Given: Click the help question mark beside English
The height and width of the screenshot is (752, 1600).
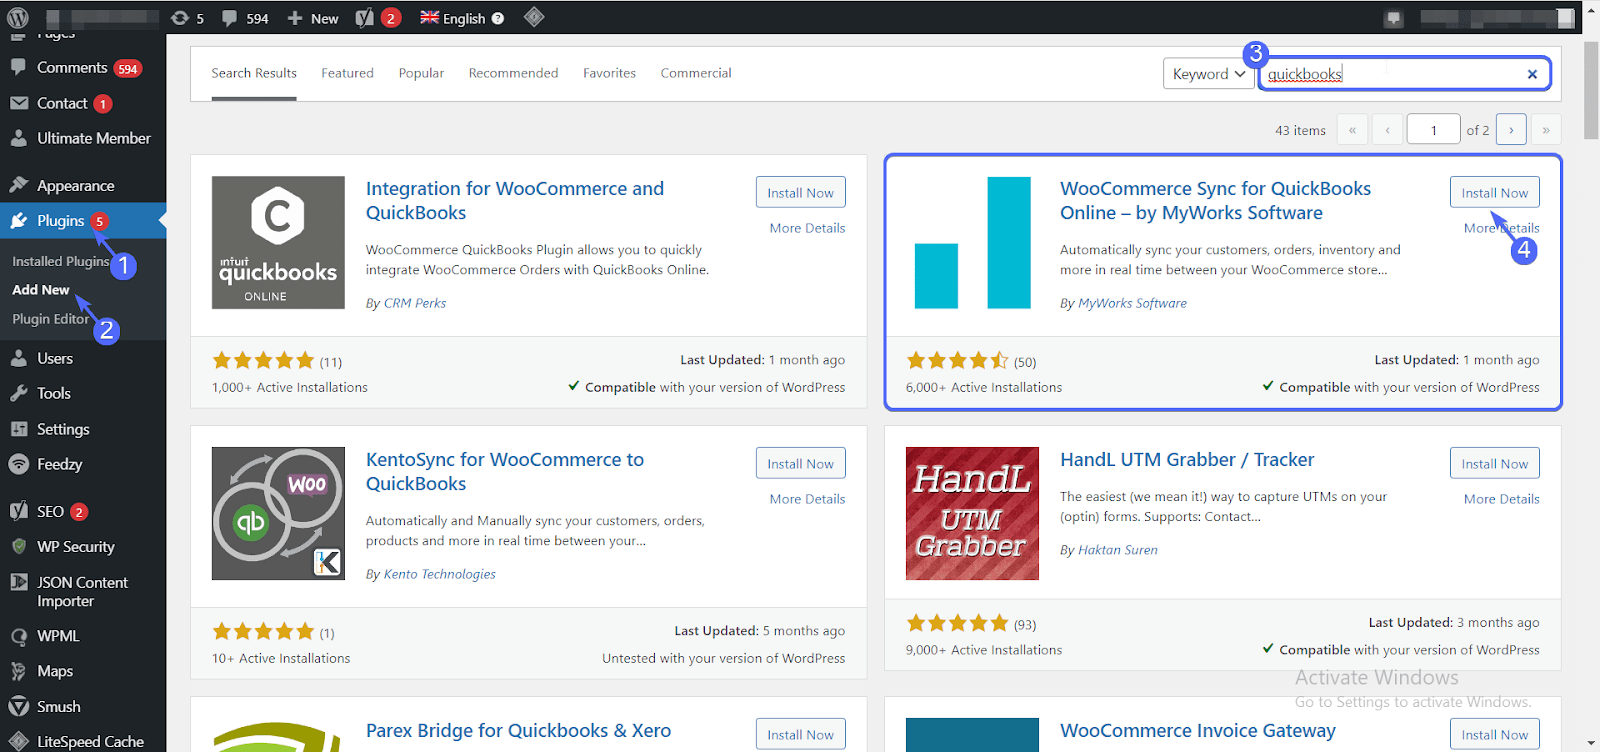Looking at the screenshot, I should tap(498, 18).
